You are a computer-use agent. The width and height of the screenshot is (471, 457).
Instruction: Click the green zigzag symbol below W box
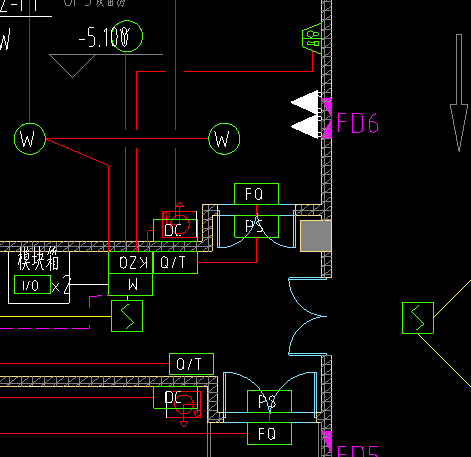[x=127, y=316]
